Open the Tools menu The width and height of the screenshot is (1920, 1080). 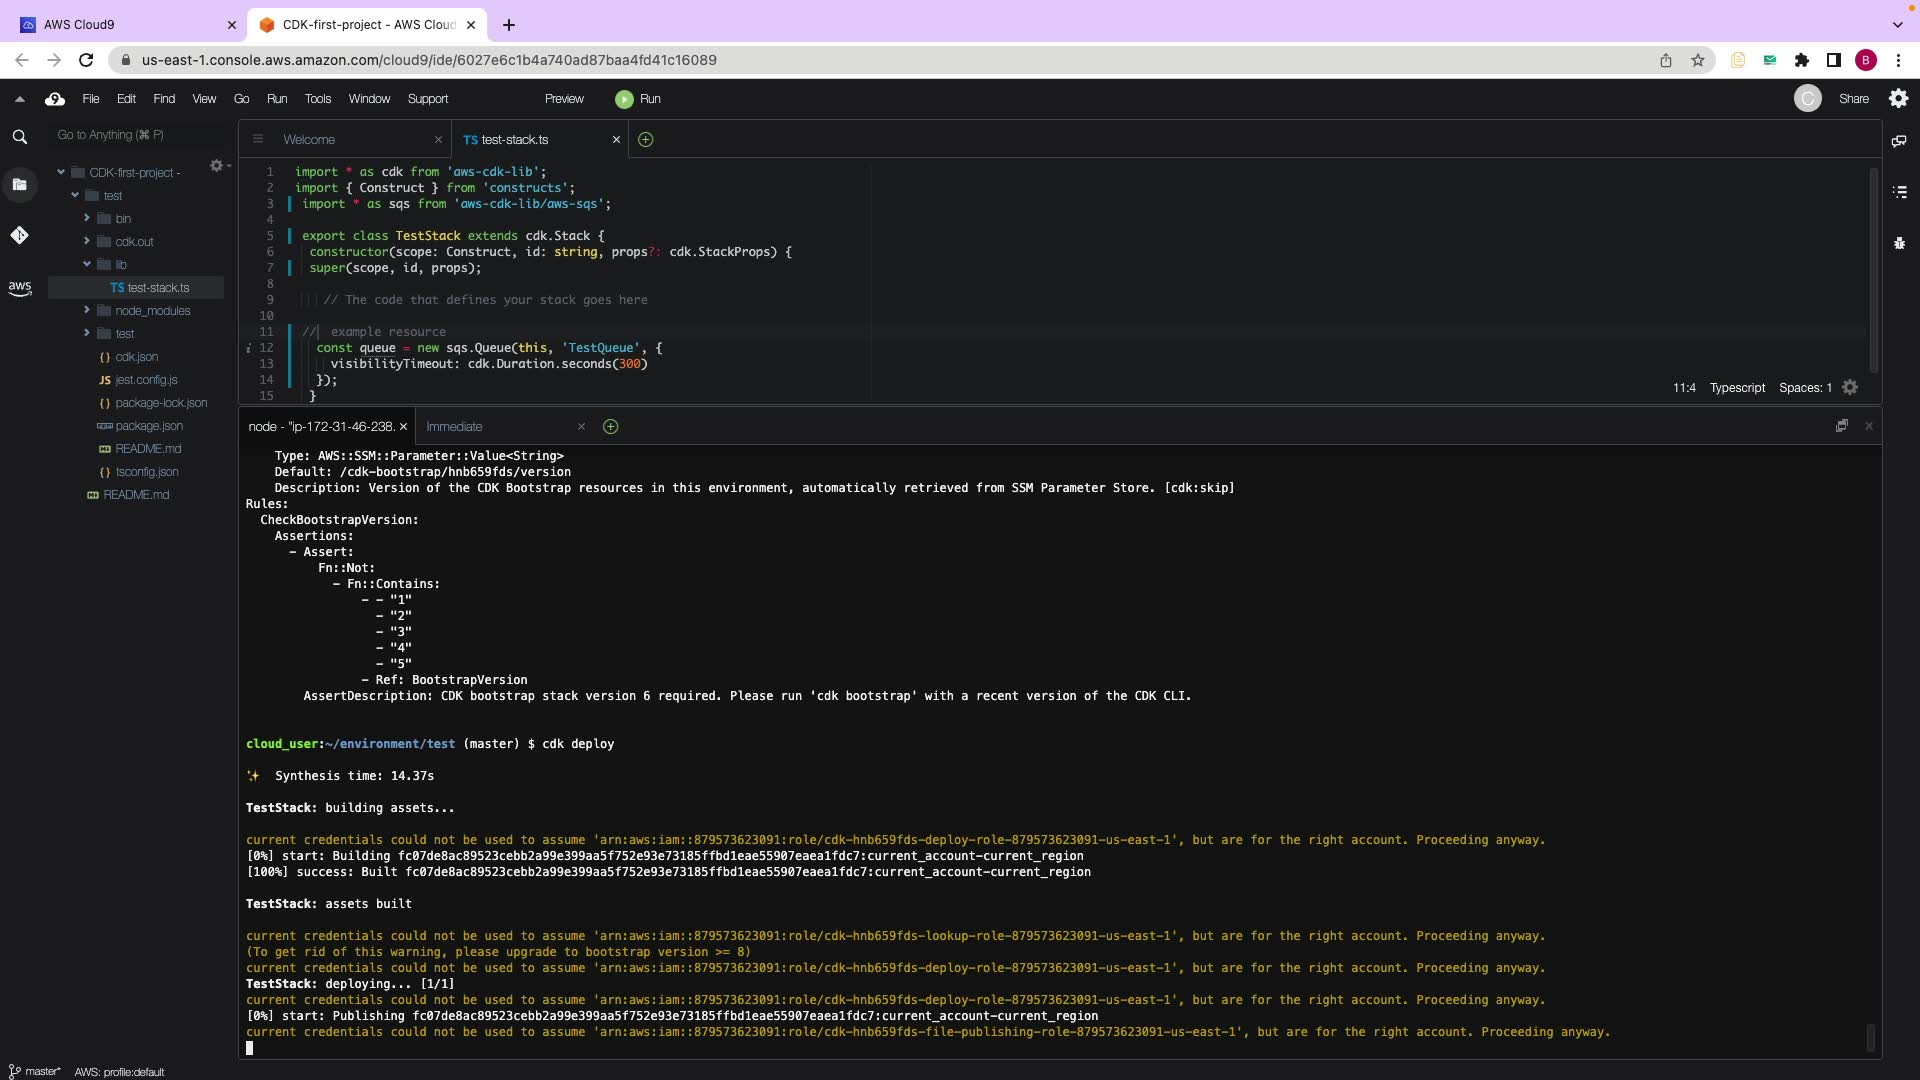click(x=317, y=99)
